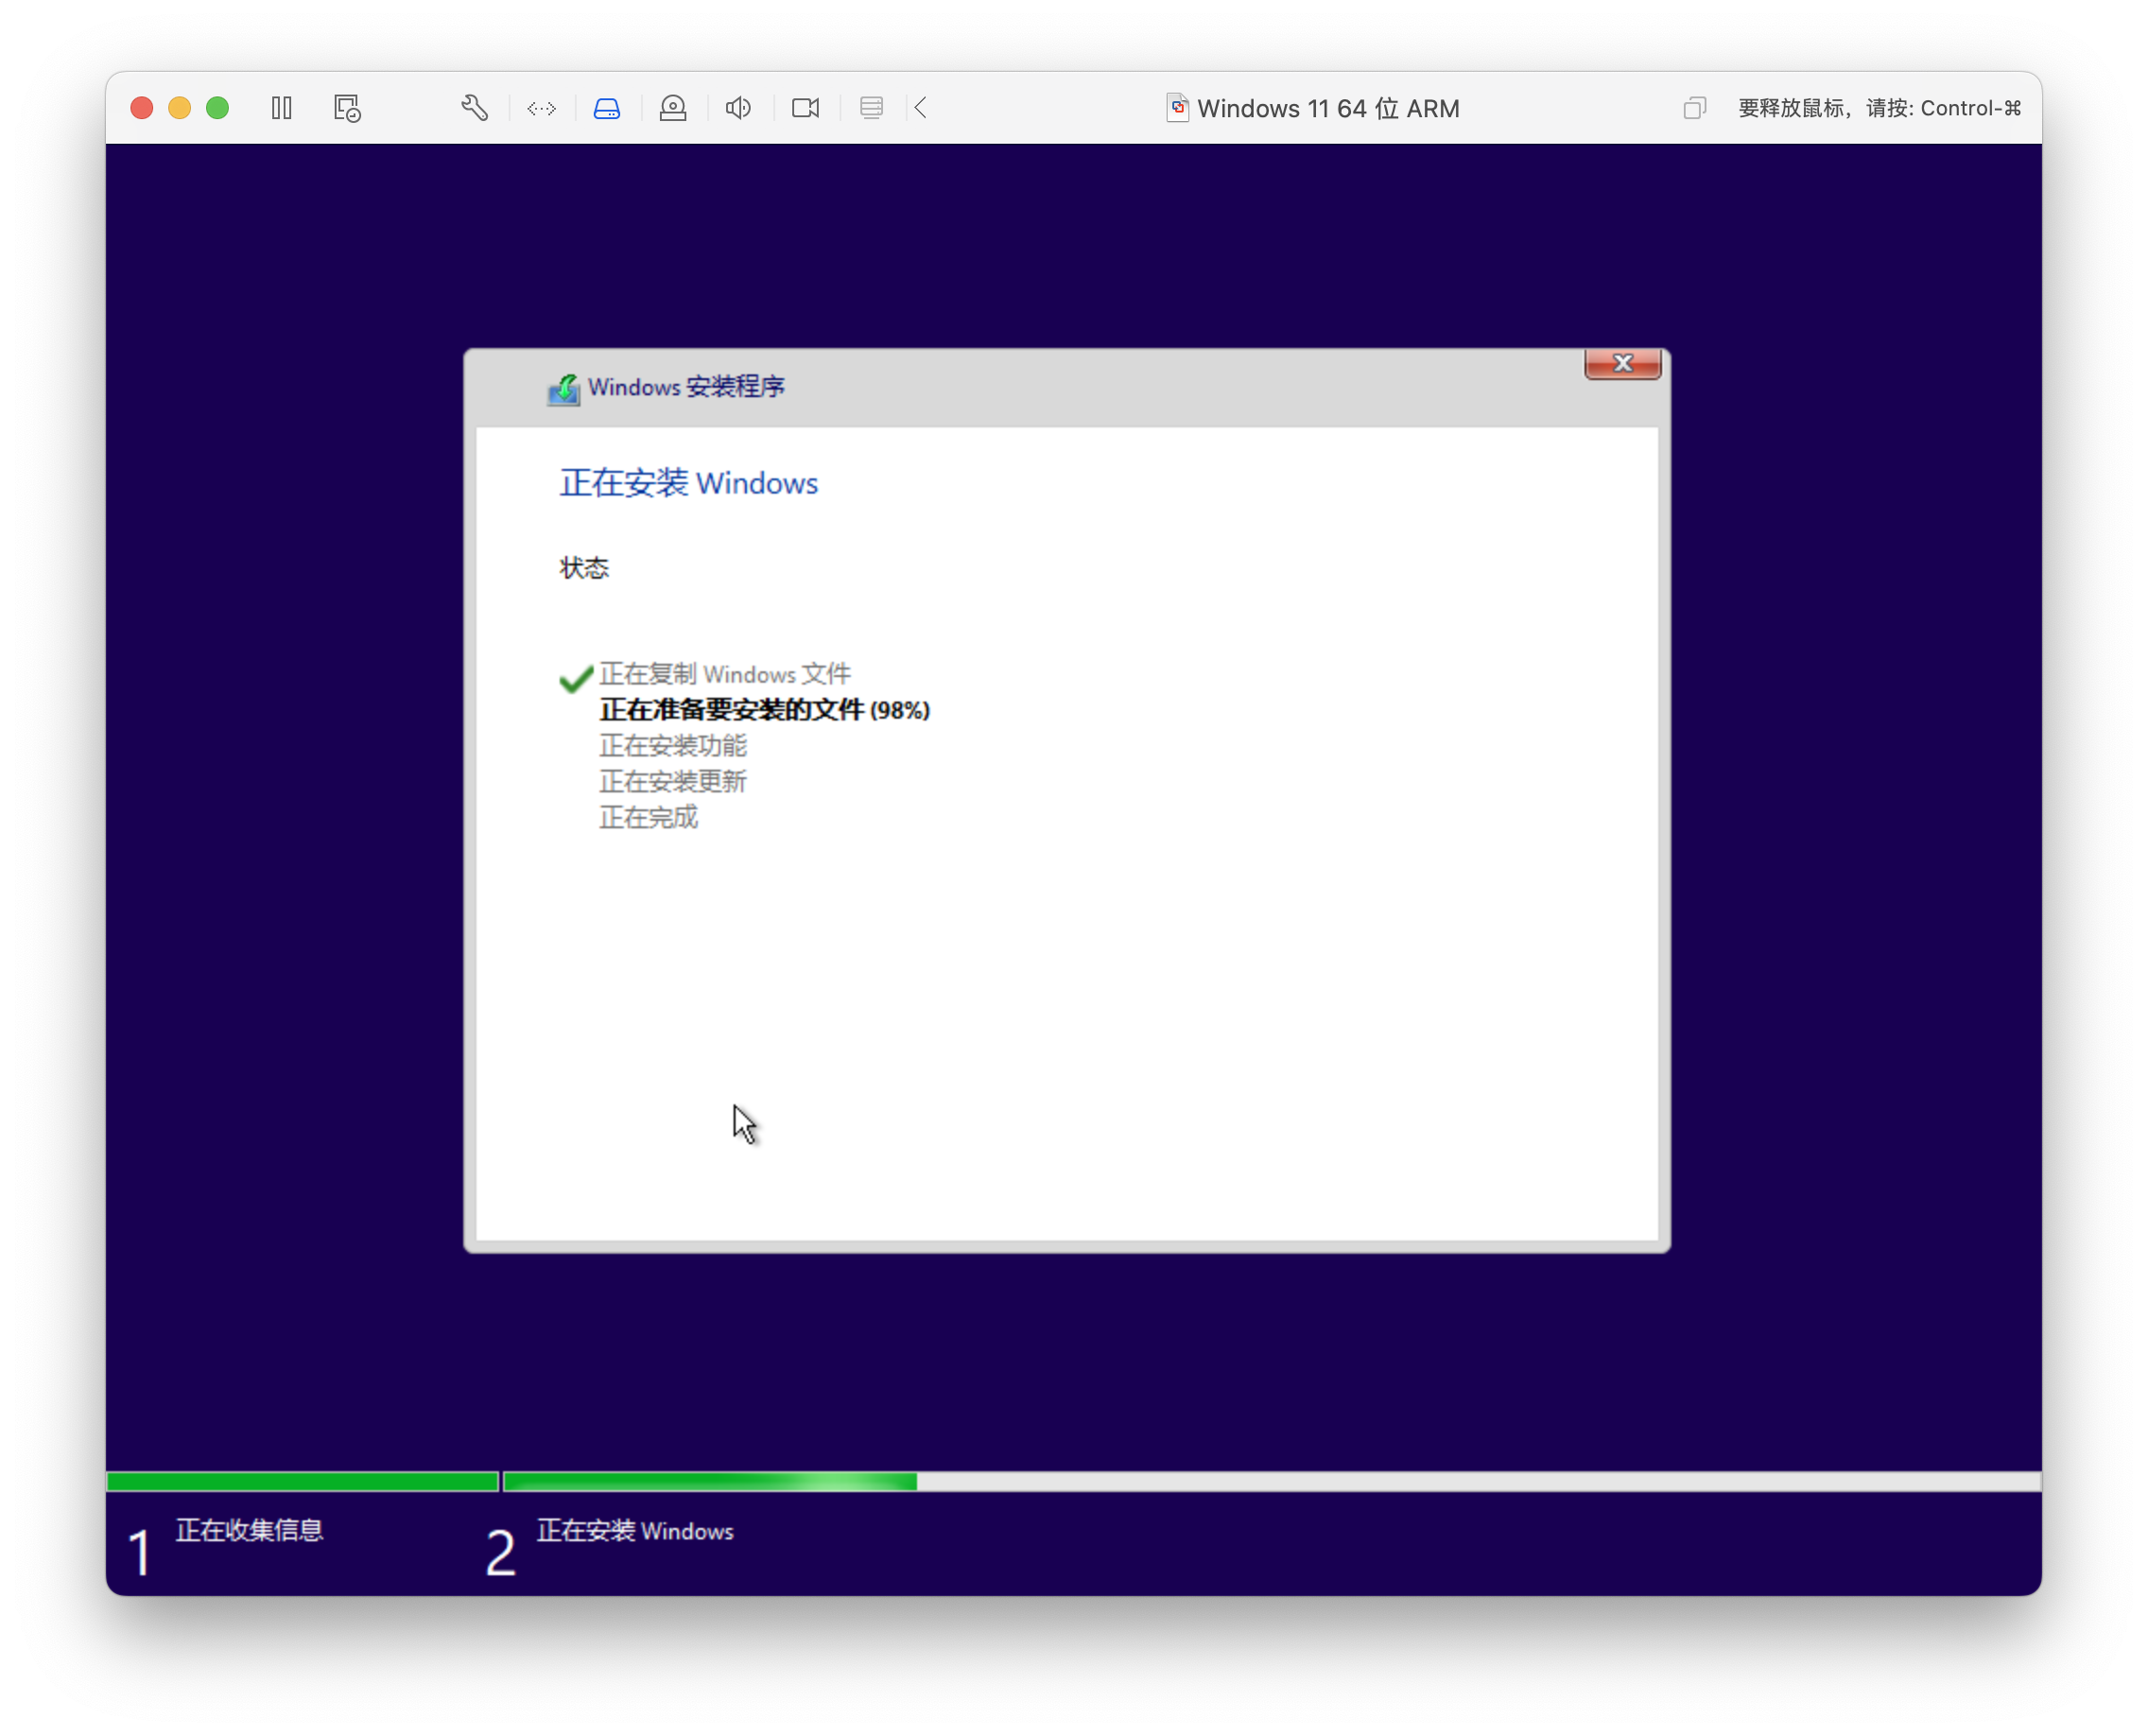2148x1736 pixels.
Task: Click the network adapter arrows icon
Action: [541, 108]
